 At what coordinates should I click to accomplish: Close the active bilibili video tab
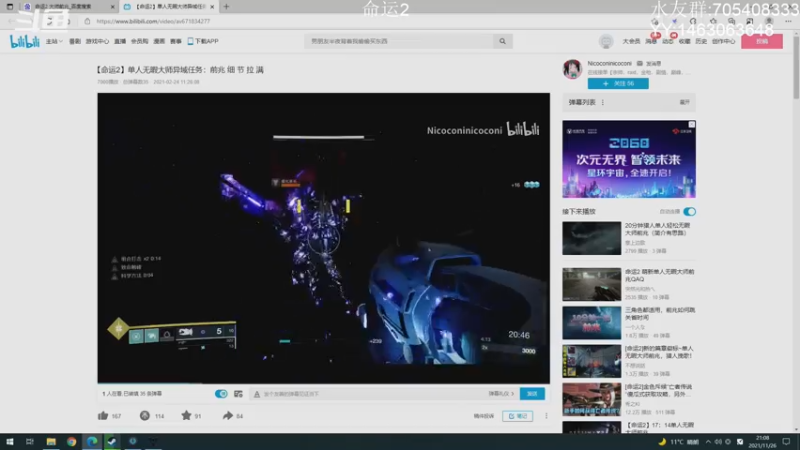pos(212,7)
